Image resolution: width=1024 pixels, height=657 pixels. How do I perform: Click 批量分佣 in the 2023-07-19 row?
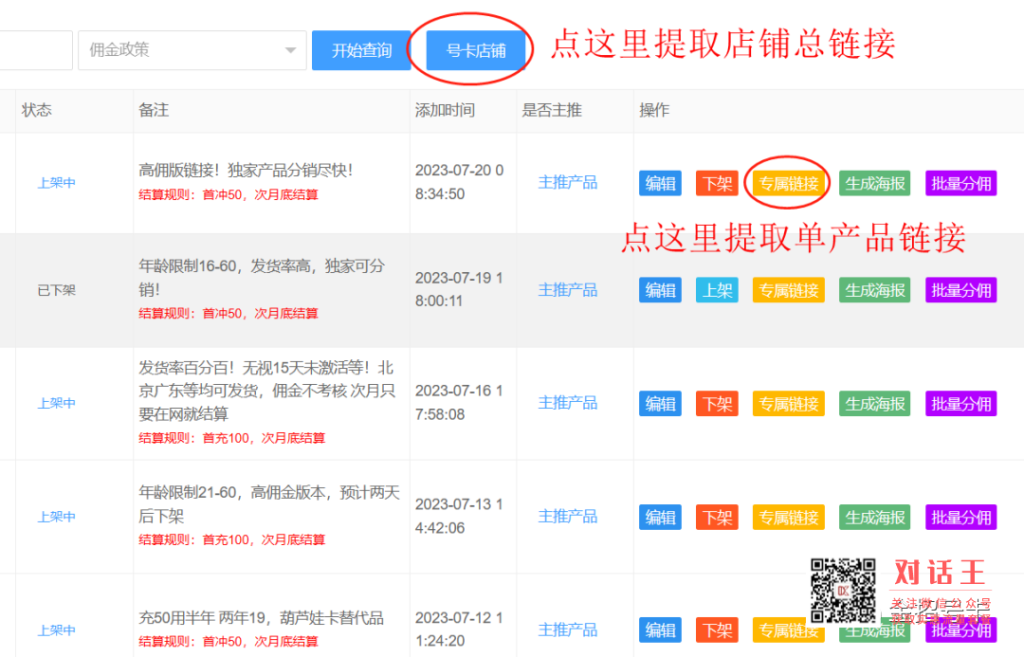[961, 290]
